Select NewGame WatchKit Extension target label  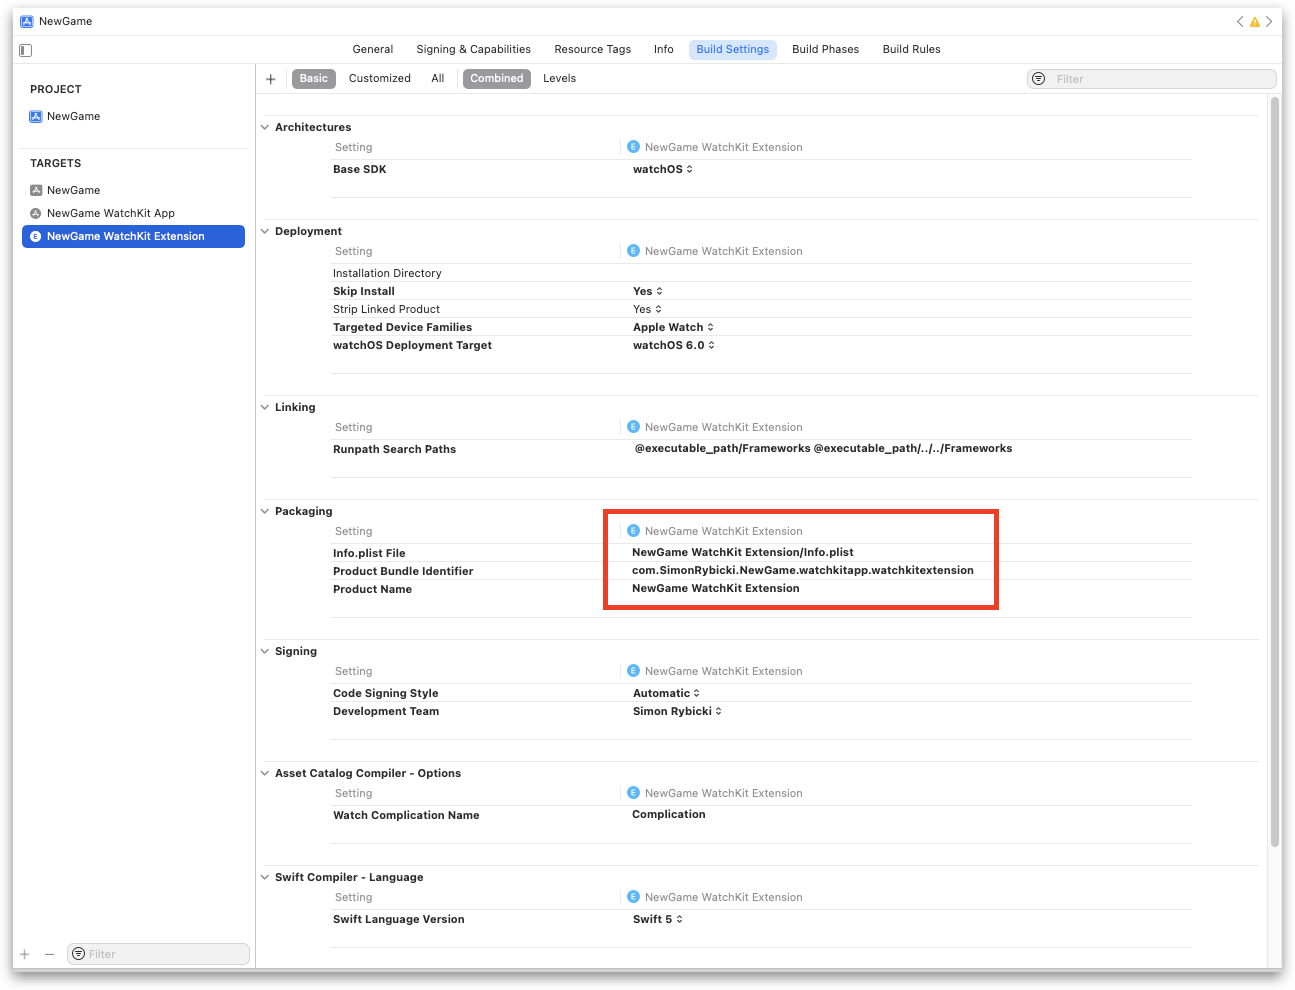126,236
